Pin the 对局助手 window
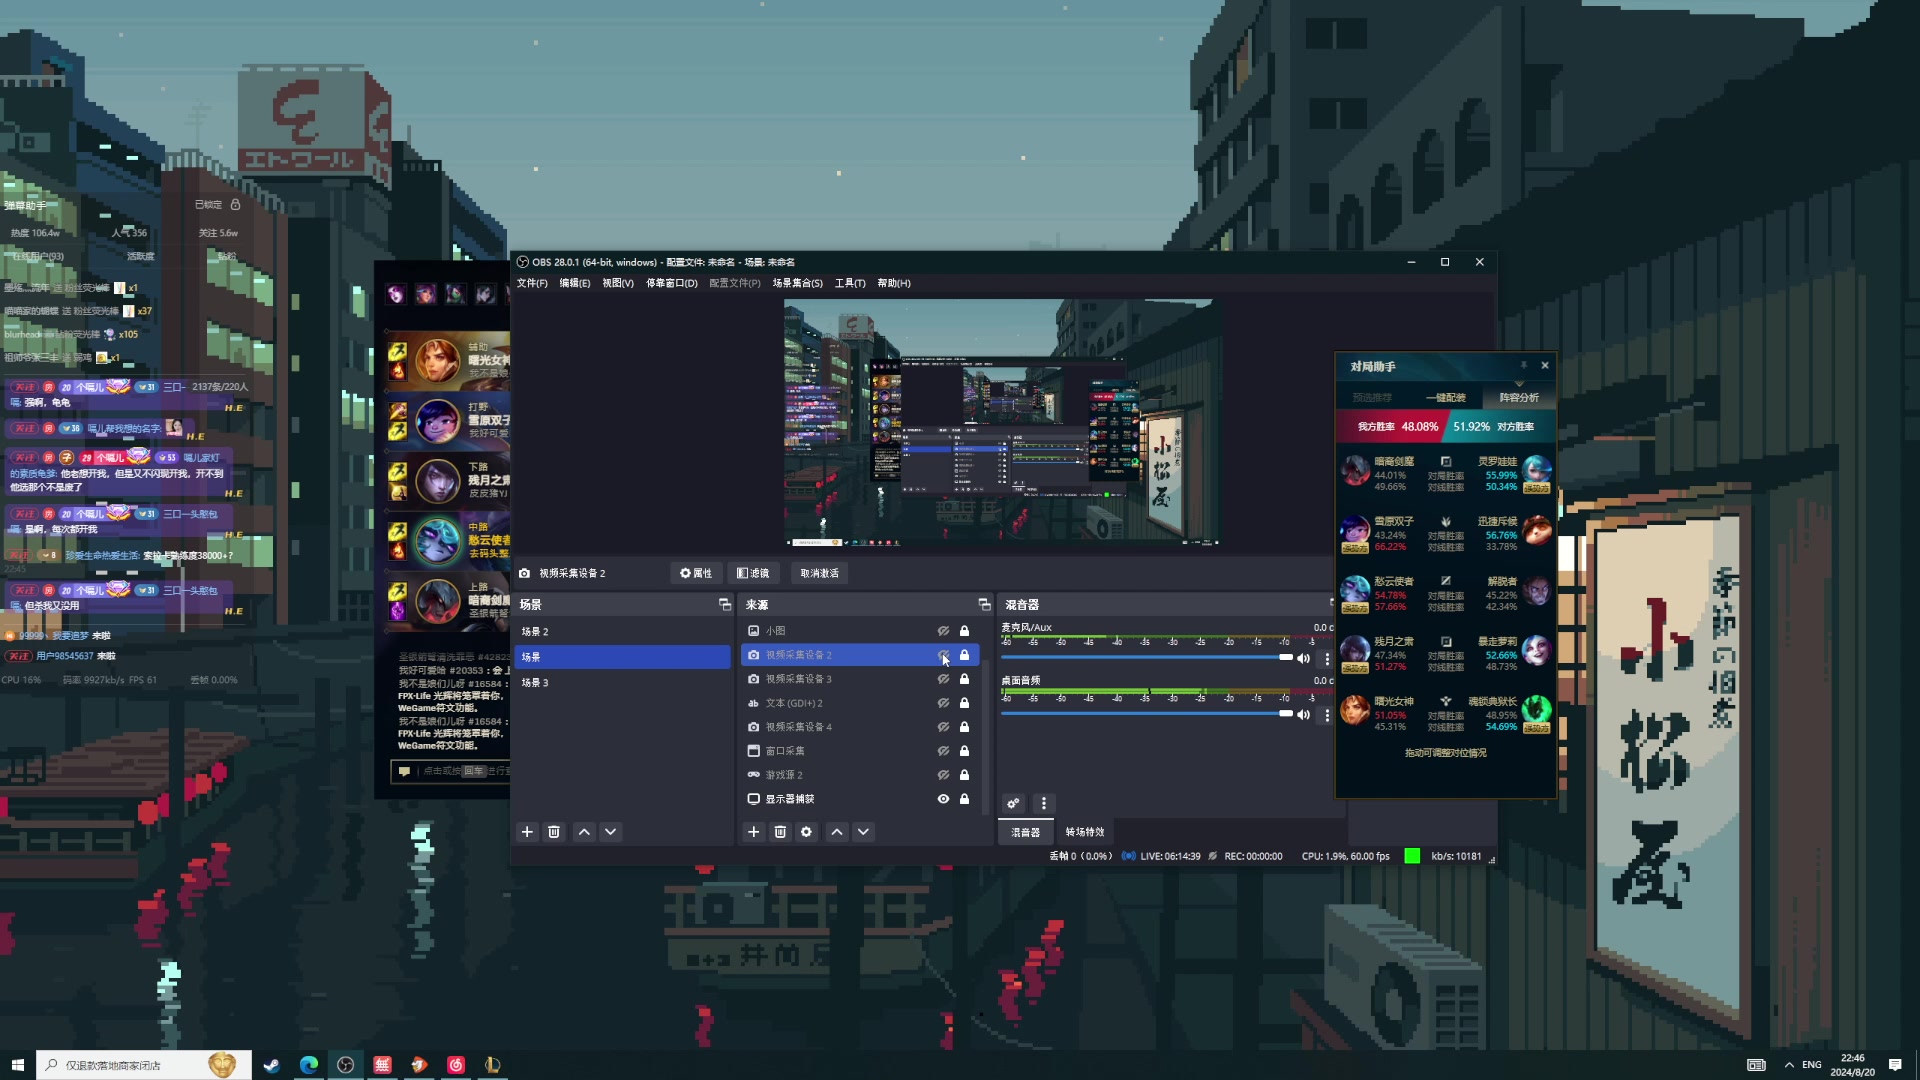This screenshot has width=1920, height=1080. (1524, 365)
